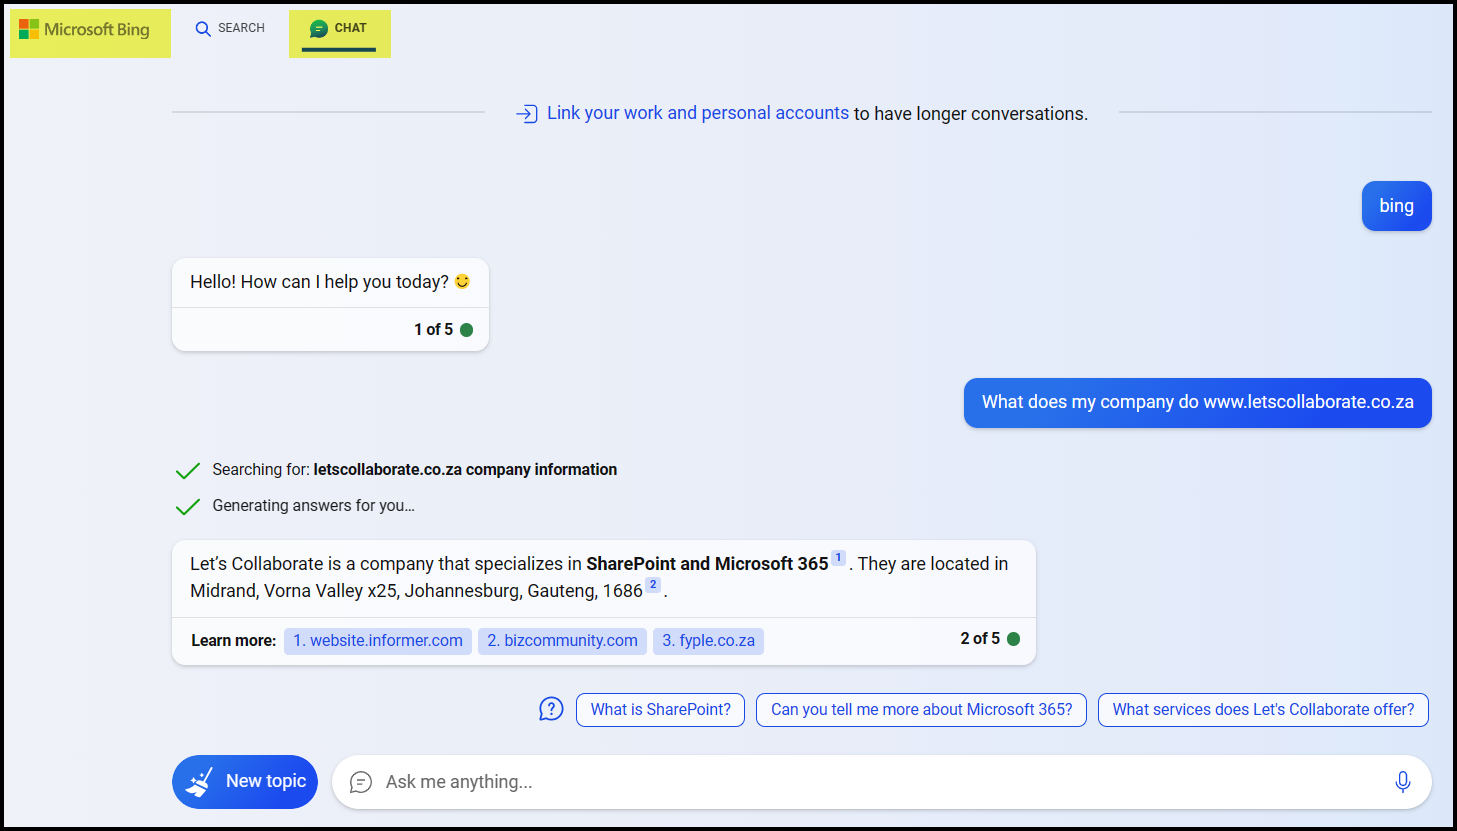
Task: Click citation superscript 1 after Microsoft 365
Action: [838, 558]
